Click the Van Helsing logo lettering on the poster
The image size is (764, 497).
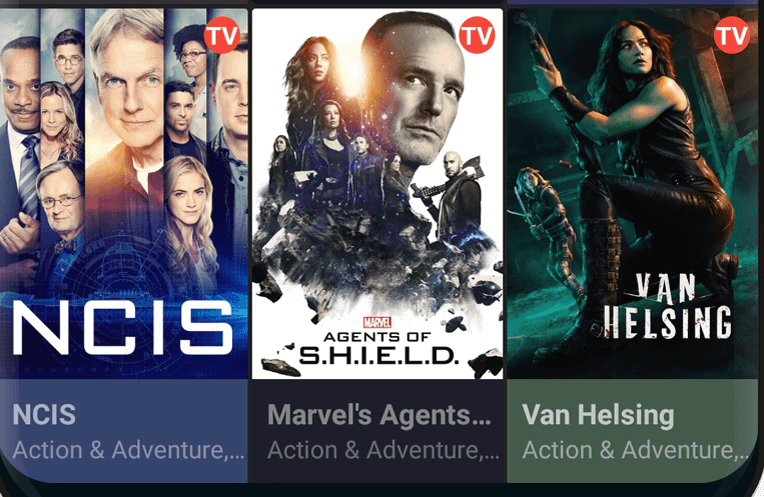coord(668,306)
